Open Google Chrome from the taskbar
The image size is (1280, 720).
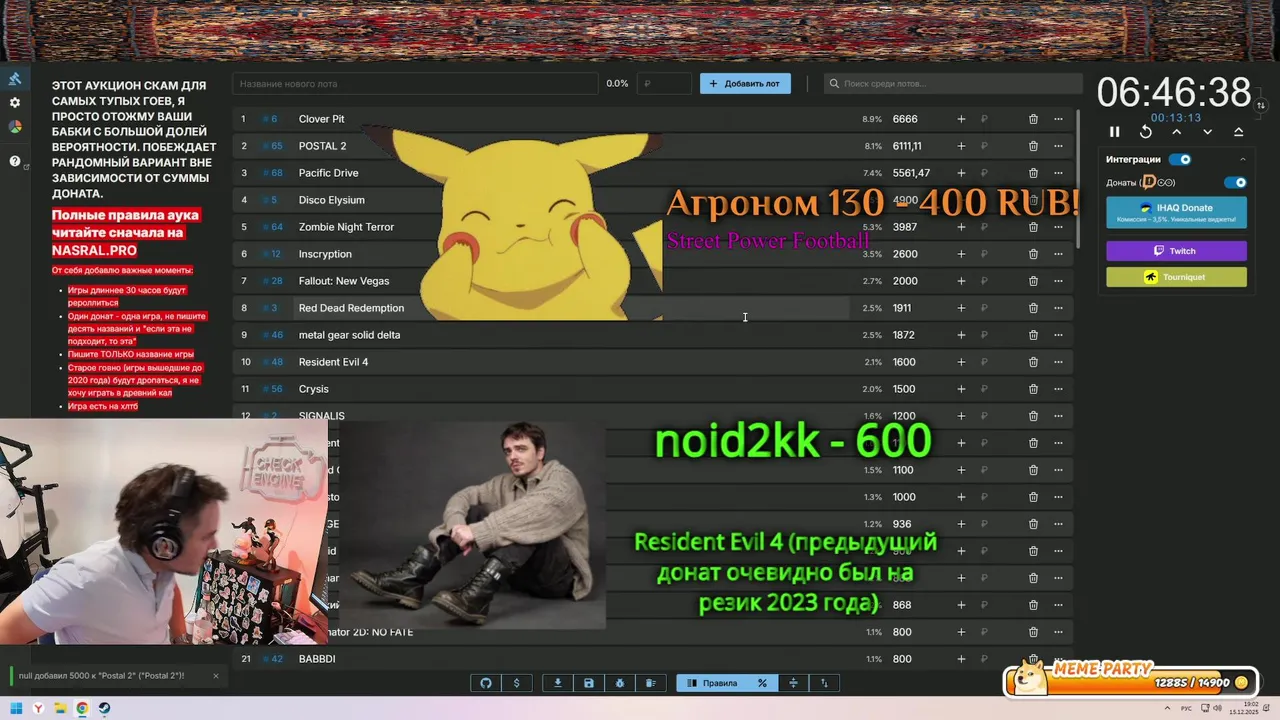point(82,709)
